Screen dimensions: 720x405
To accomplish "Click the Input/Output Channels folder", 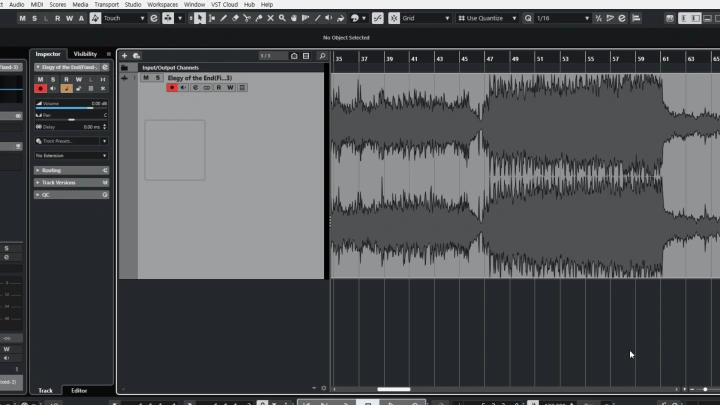I will 124,68.
